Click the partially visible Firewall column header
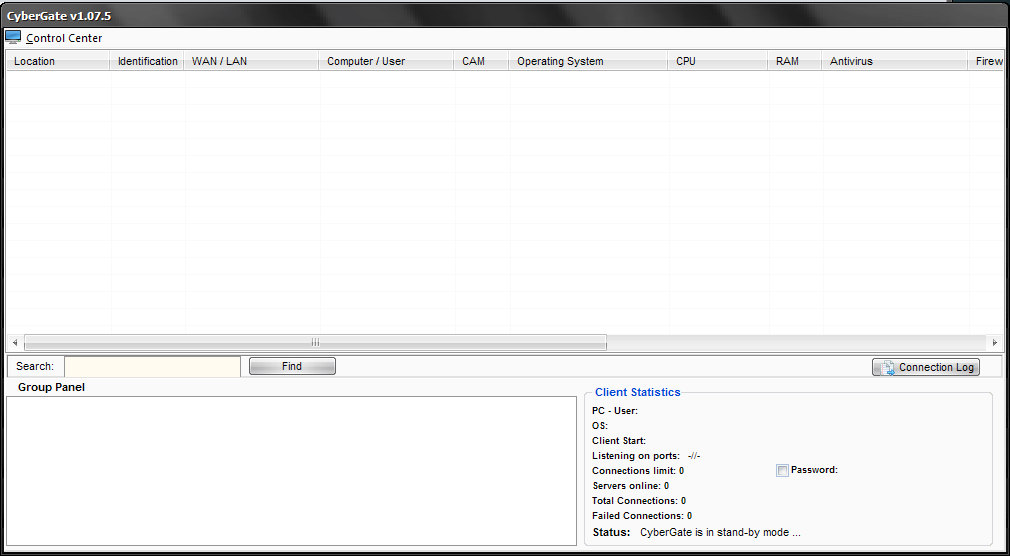The width and height of the screenshot is (1010, 556). click(987, 61)
